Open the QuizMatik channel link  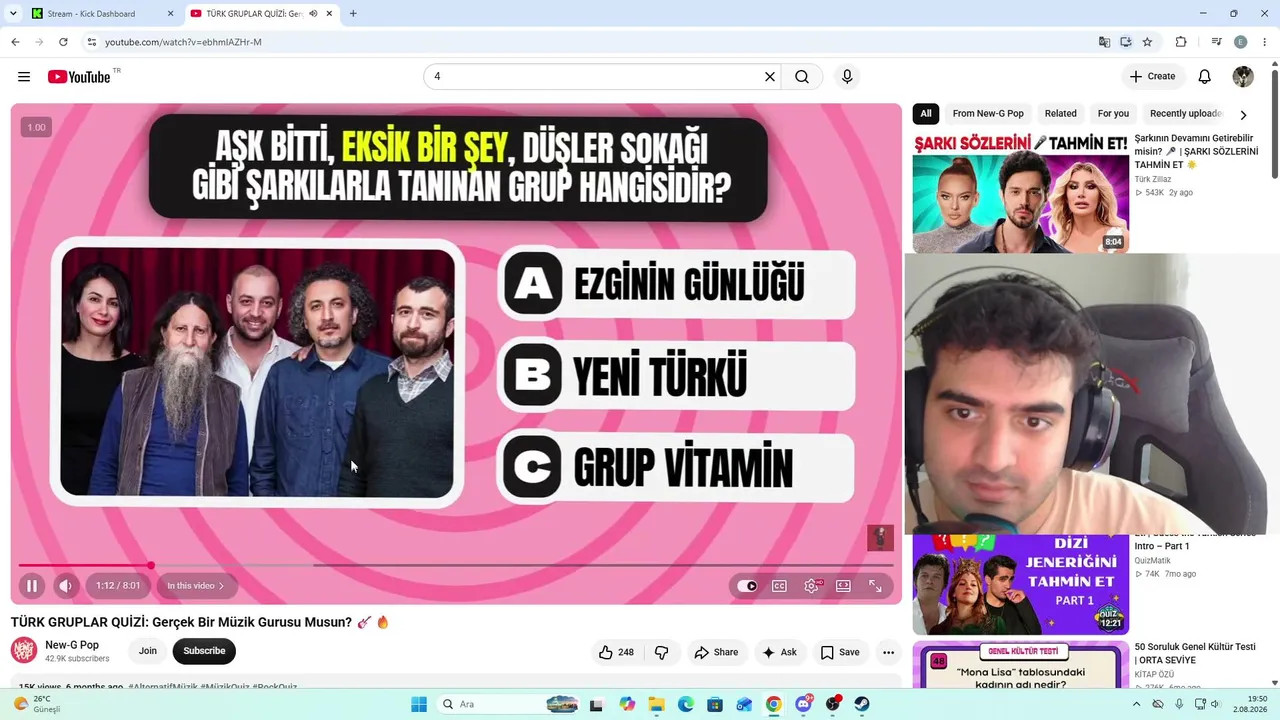tap(1153, 561)
